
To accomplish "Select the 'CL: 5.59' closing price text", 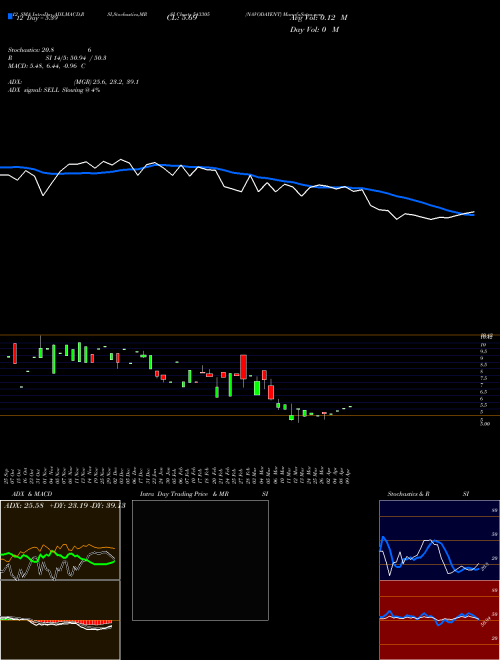I will tap(182, 18).
